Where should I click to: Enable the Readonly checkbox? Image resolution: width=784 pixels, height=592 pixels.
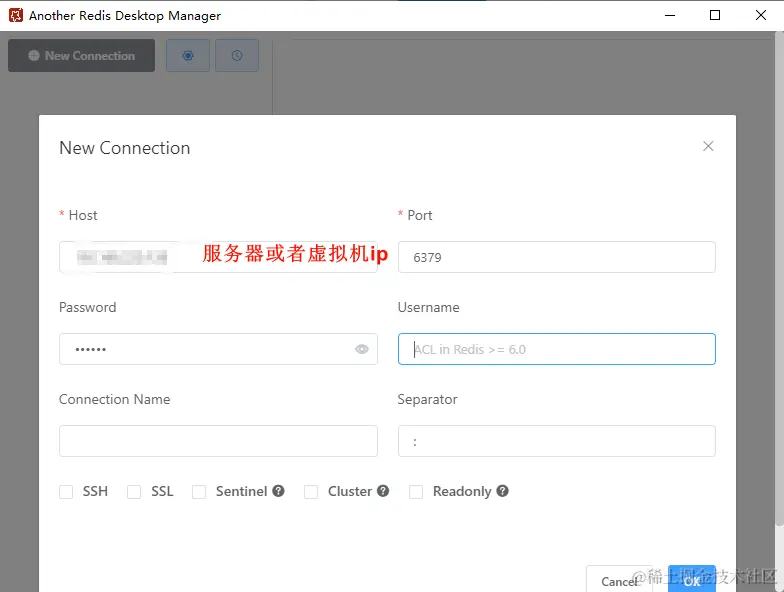click(x=416, y=492)
